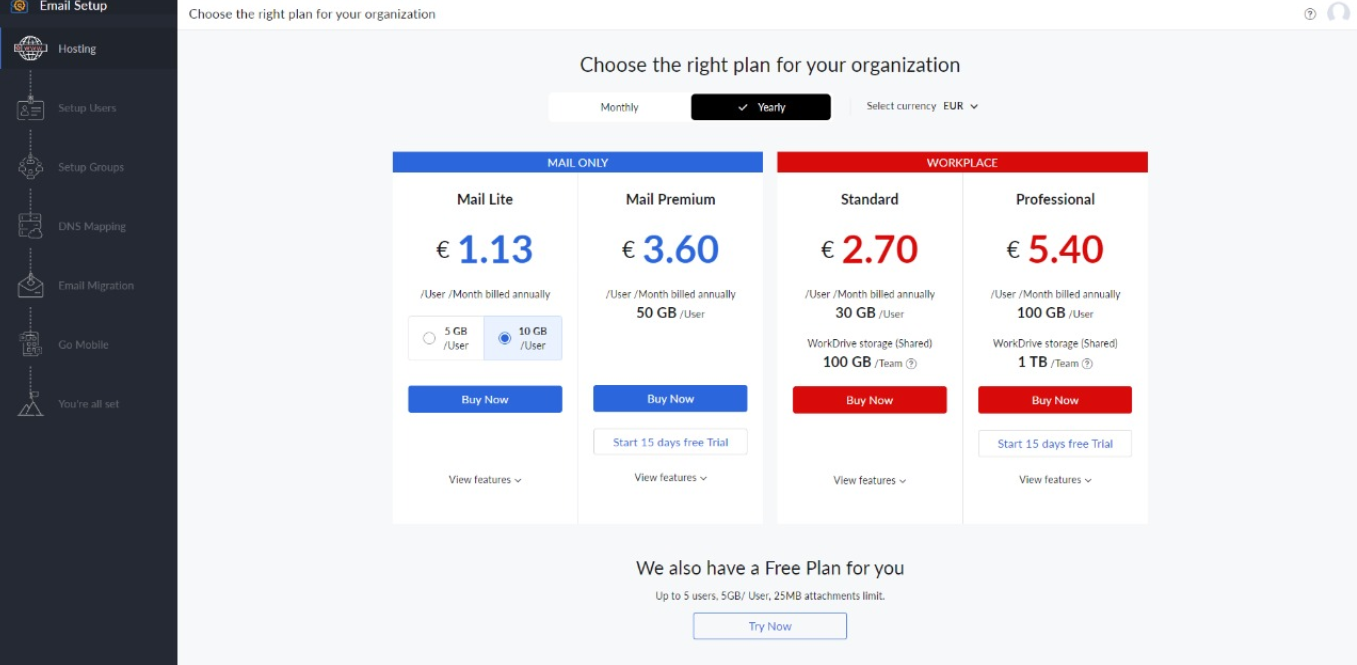1357x665 pixels.
Task: Switch billing to Yearly tab
Action: tap(761, 107)
